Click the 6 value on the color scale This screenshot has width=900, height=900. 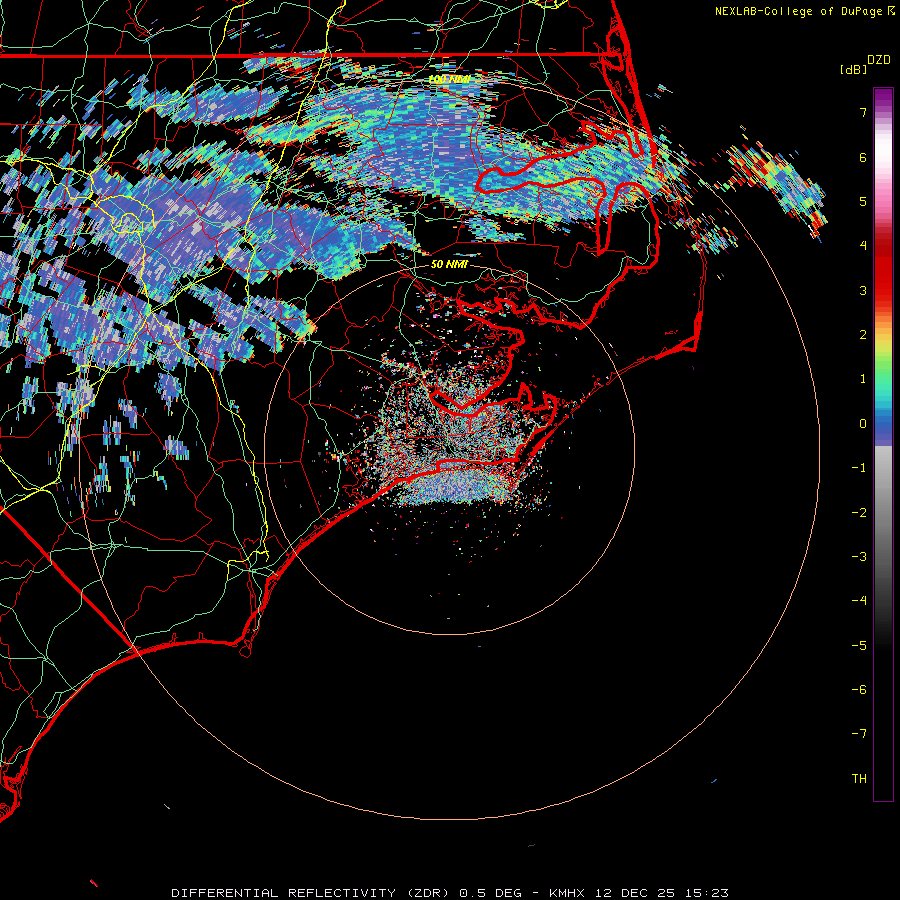[x=863, y=157]
